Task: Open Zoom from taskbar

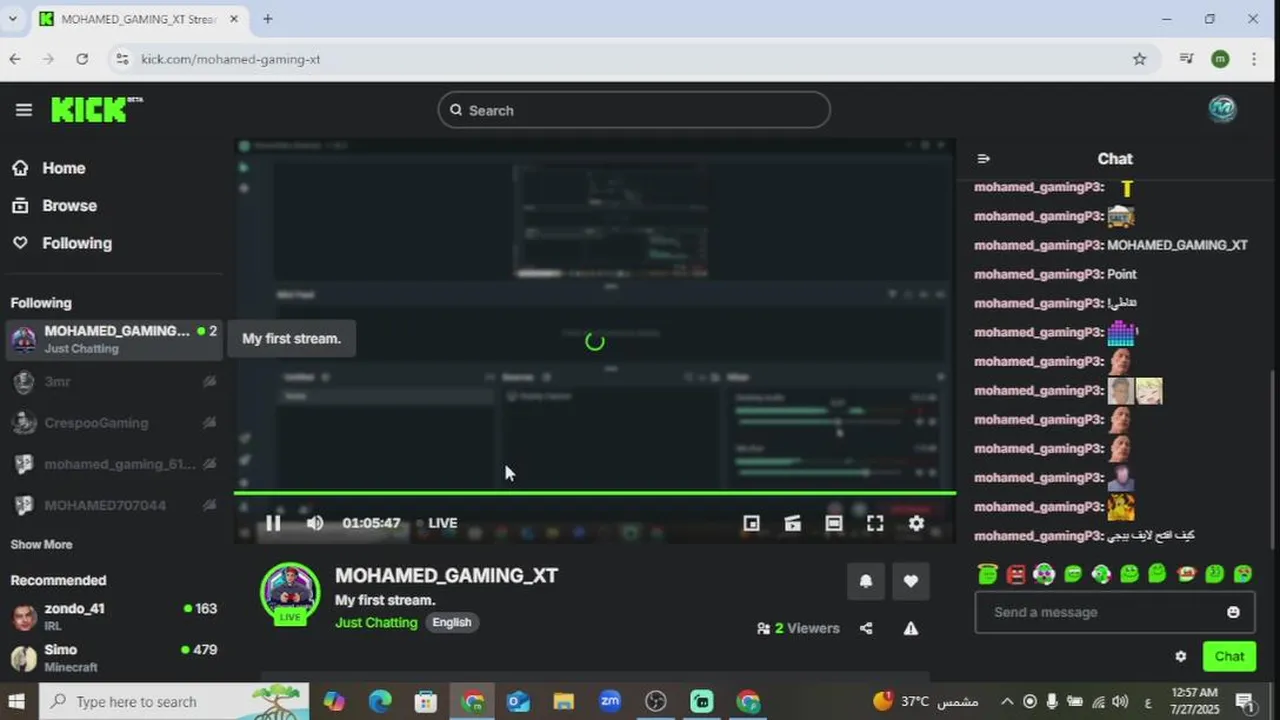Action: point(610,702)
